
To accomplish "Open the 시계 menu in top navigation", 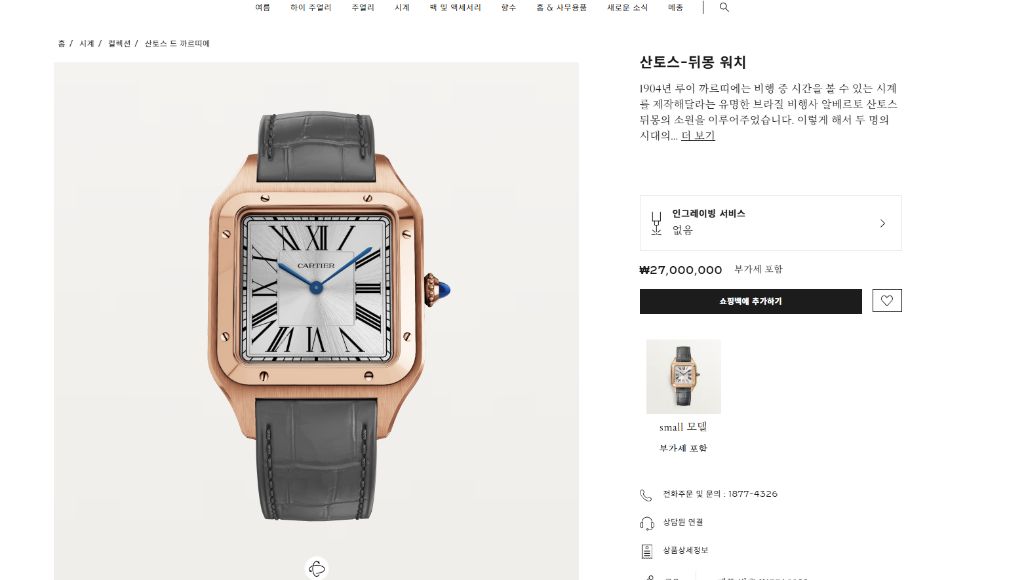I will pos(402,7).
